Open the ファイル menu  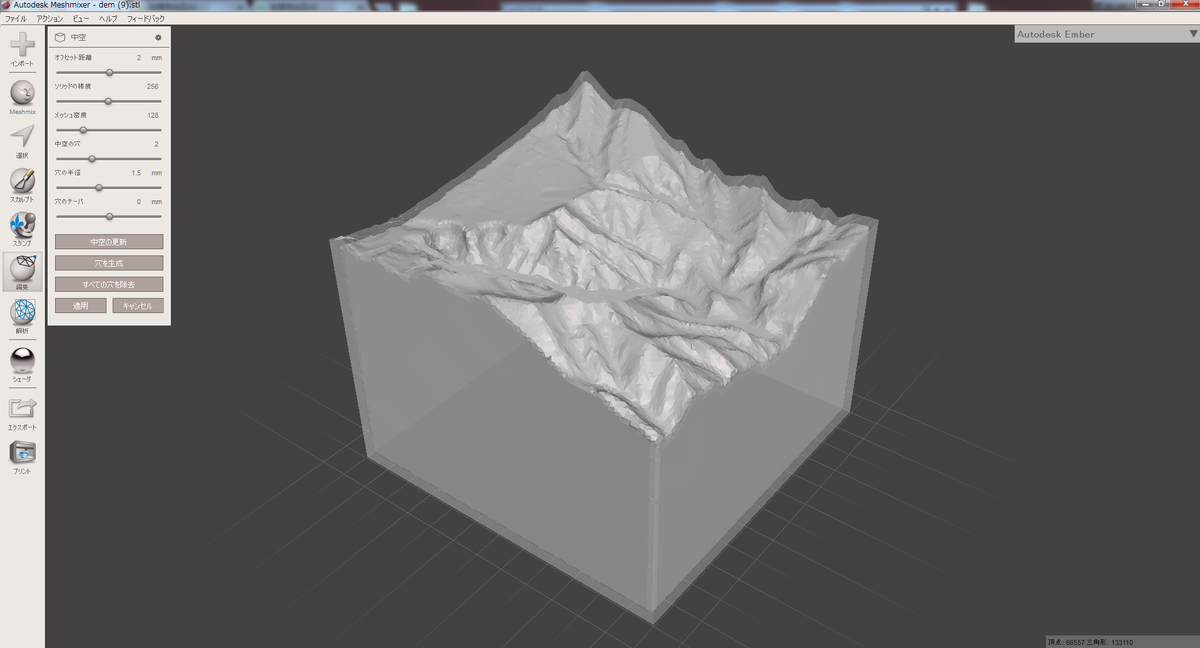16,19
